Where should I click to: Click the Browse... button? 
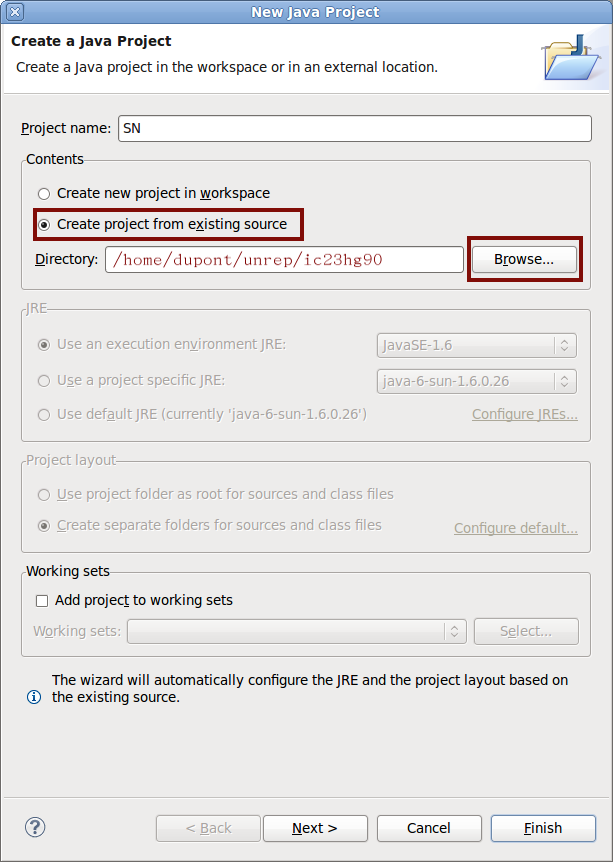[x=524, y=259]
